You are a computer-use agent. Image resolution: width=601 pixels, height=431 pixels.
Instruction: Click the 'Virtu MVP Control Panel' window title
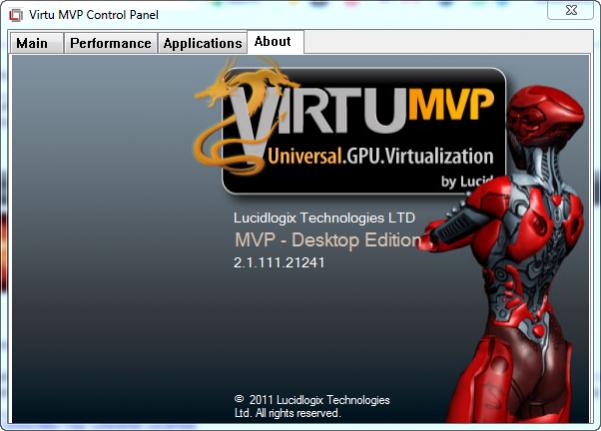tap(94, 15)
